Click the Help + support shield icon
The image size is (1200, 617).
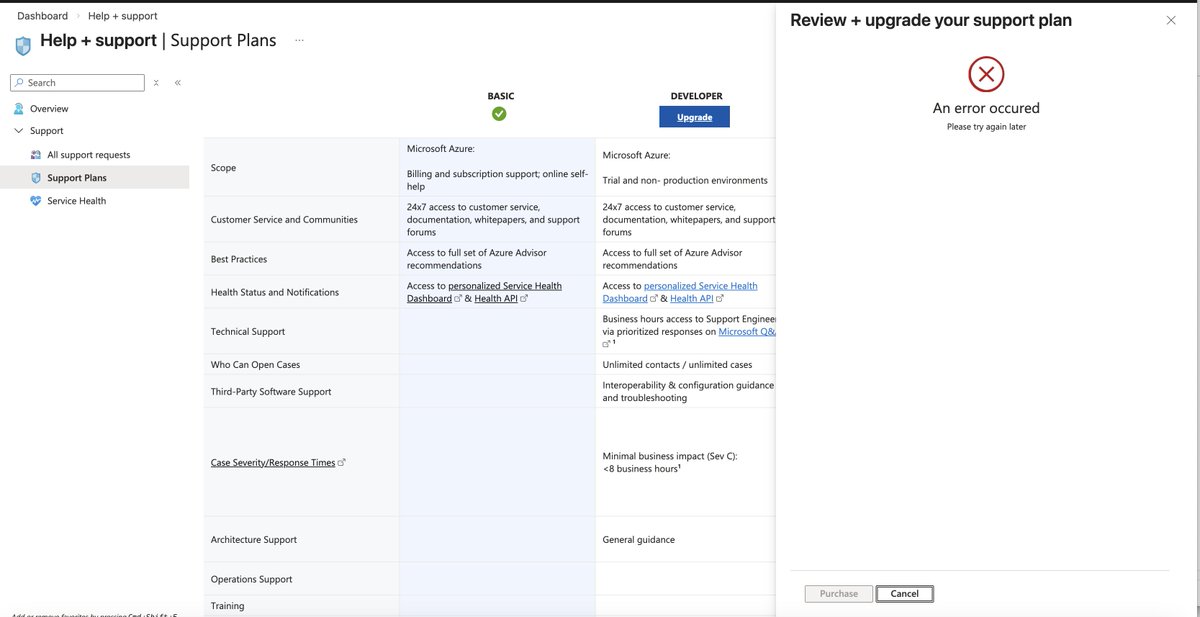click(x=23, y=46)
